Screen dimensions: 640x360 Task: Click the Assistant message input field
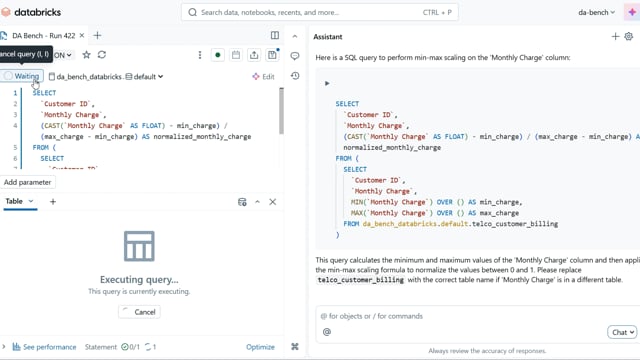coord(478,316)
